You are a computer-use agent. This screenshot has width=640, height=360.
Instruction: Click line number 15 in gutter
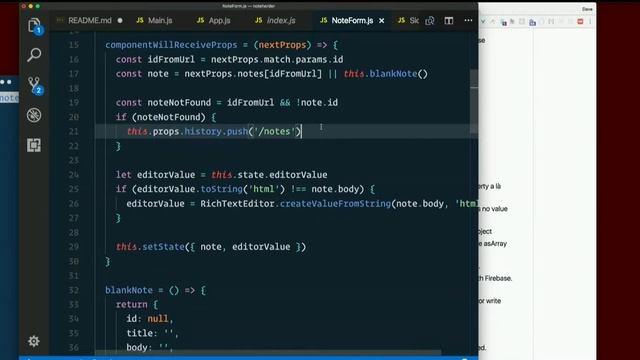tap(73, 45)
